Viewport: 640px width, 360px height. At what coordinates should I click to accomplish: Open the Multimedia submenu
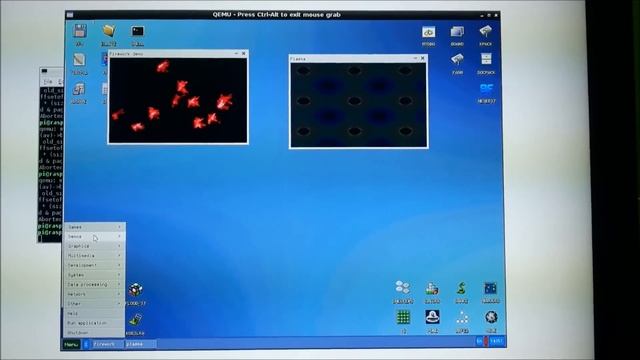click(95, 256)
